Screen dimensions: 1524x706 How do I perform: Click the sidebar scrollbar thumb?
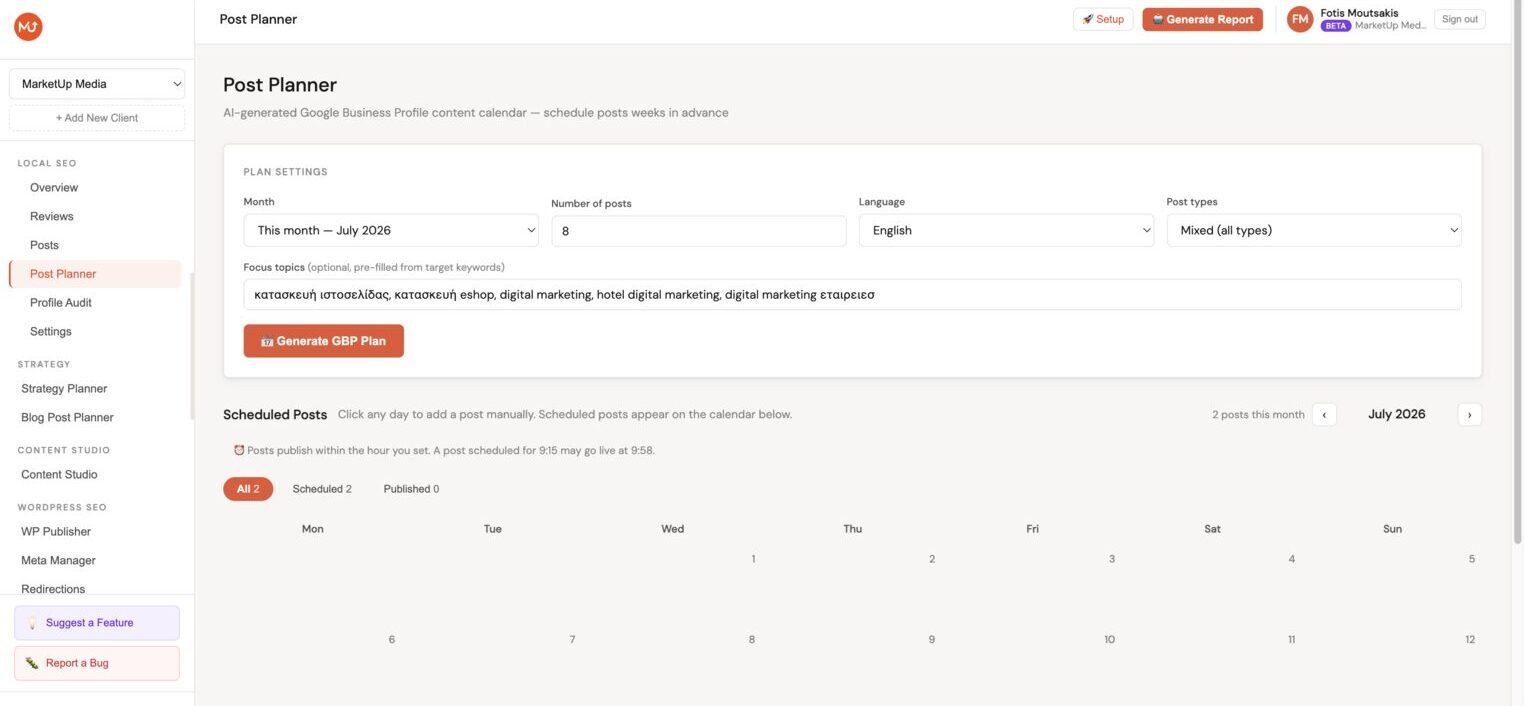coord(191,346)
